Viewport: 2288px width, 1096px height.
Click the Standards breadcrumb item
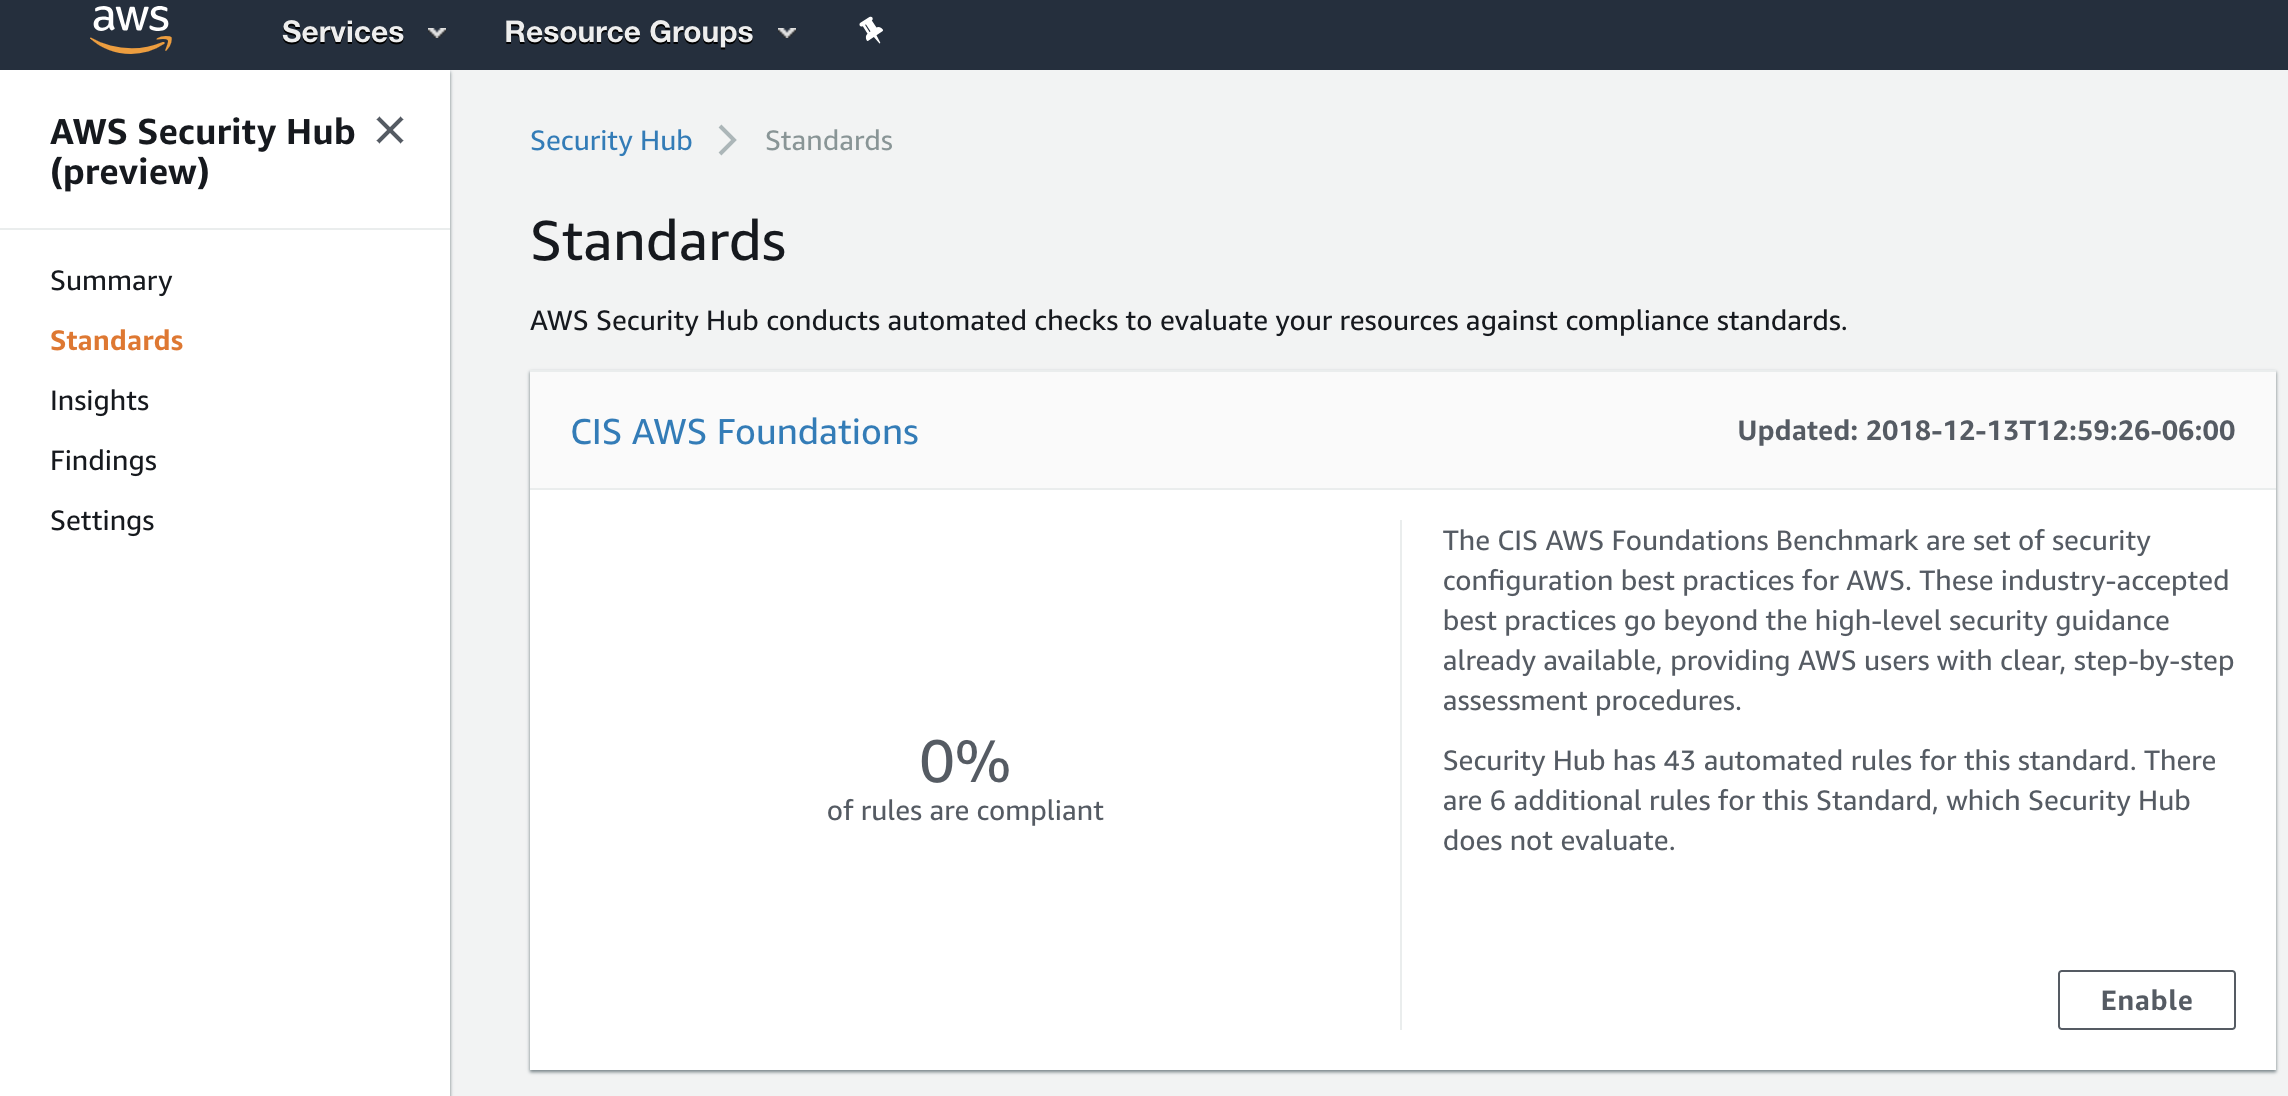click(x=828, y=140)
